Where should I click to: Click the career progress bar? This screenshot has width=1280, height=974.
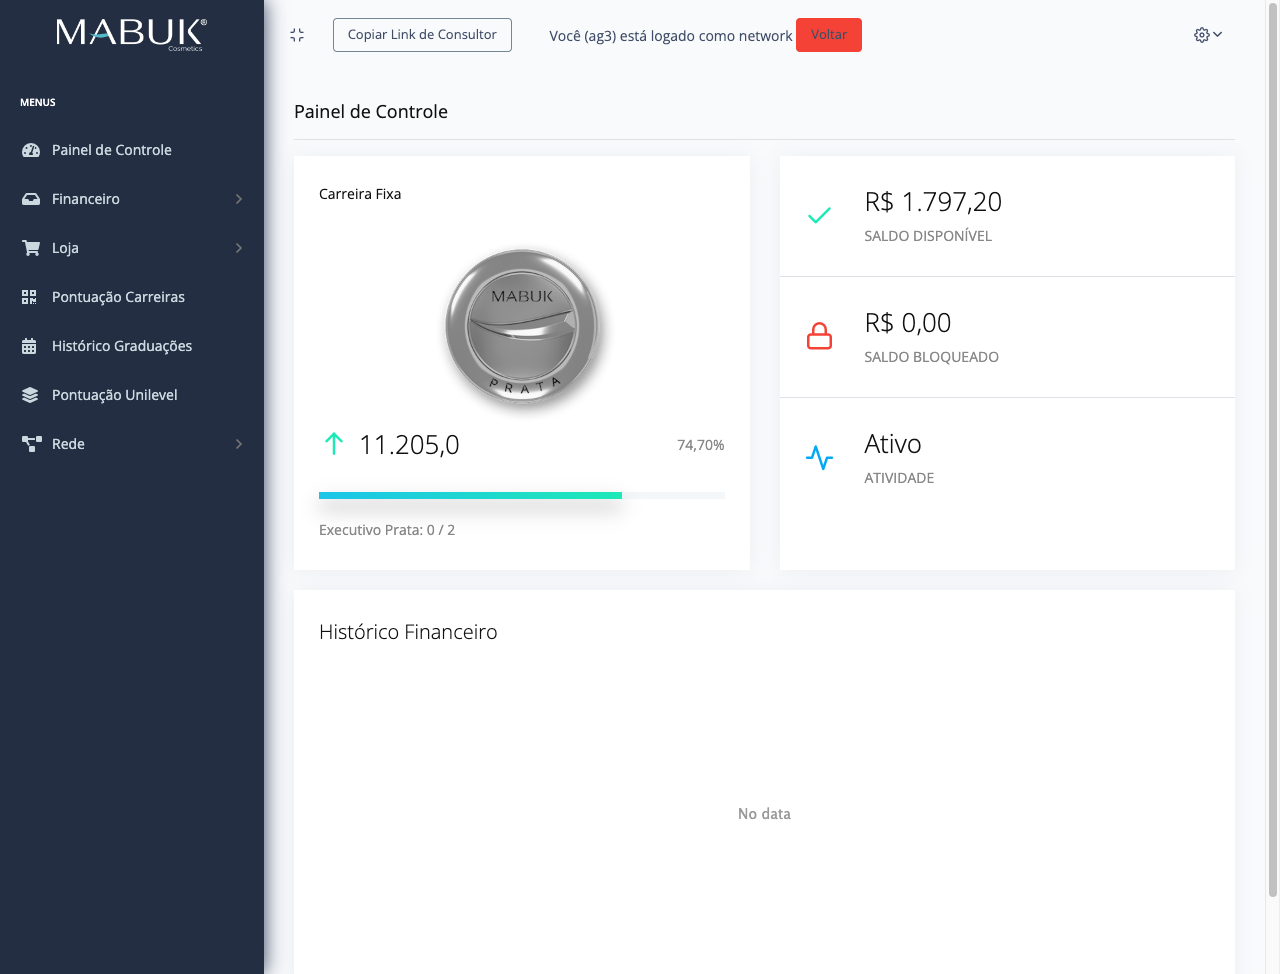[521, 495]
